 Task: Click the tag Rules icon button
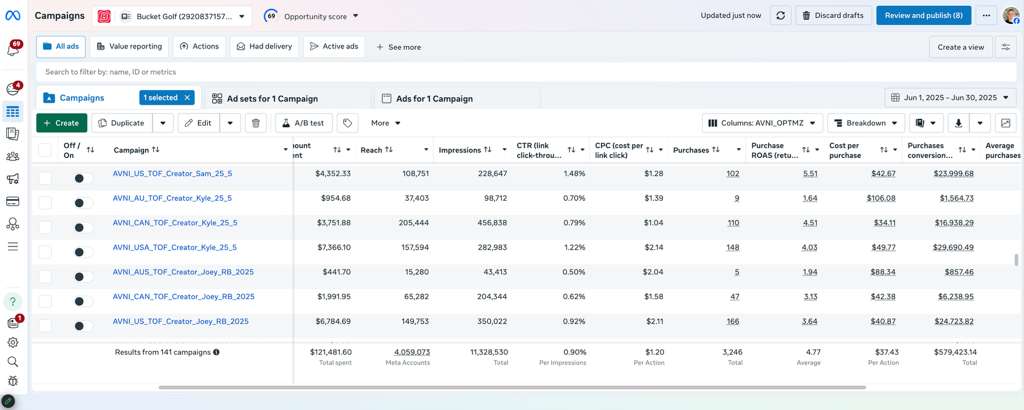point(348,123)
